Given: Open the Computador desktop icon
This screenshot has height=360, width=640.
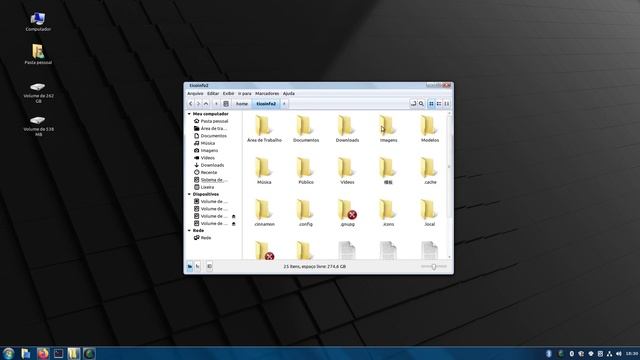Looking at the screenshot, I should click(x=38, y=22).
